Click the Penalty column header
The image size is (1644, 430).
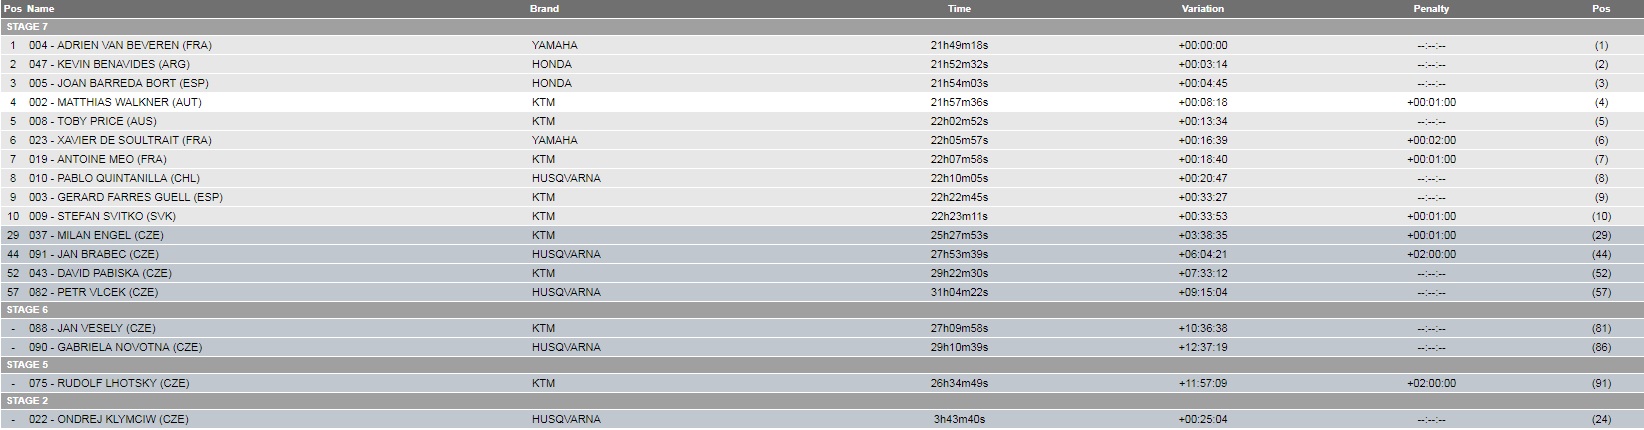point(1431,9)
